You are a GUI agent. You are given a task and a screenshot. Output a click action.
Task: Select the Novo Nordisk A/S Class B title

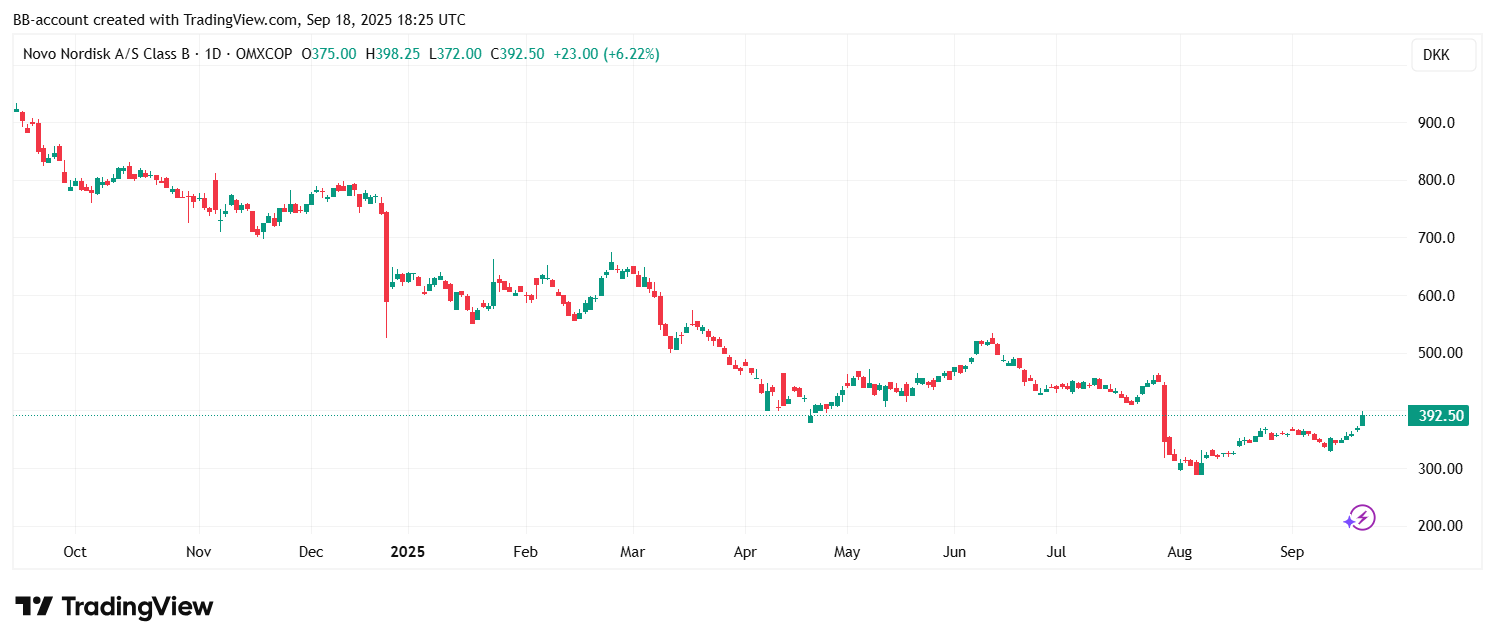coord(107,54)
